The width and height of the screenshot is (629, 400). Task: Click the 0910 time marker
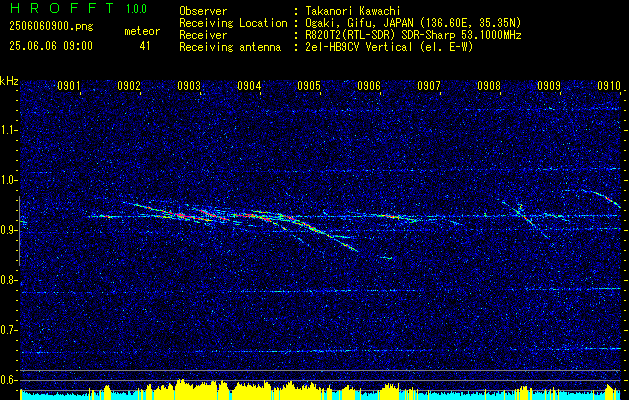point(609,85)
